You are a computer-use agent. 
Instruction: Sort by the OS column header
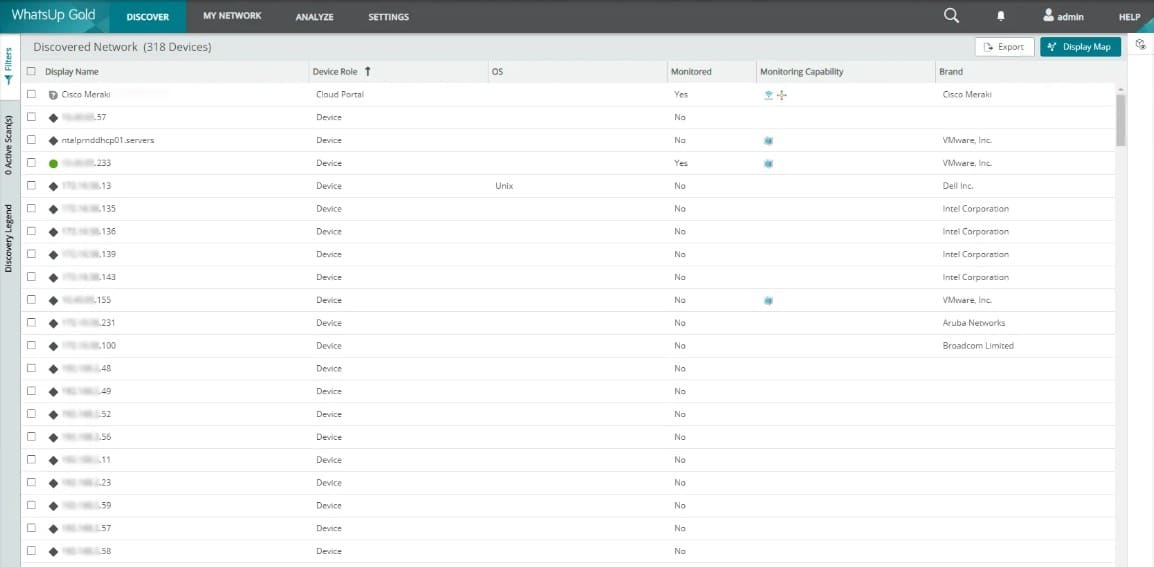[497, 71]
